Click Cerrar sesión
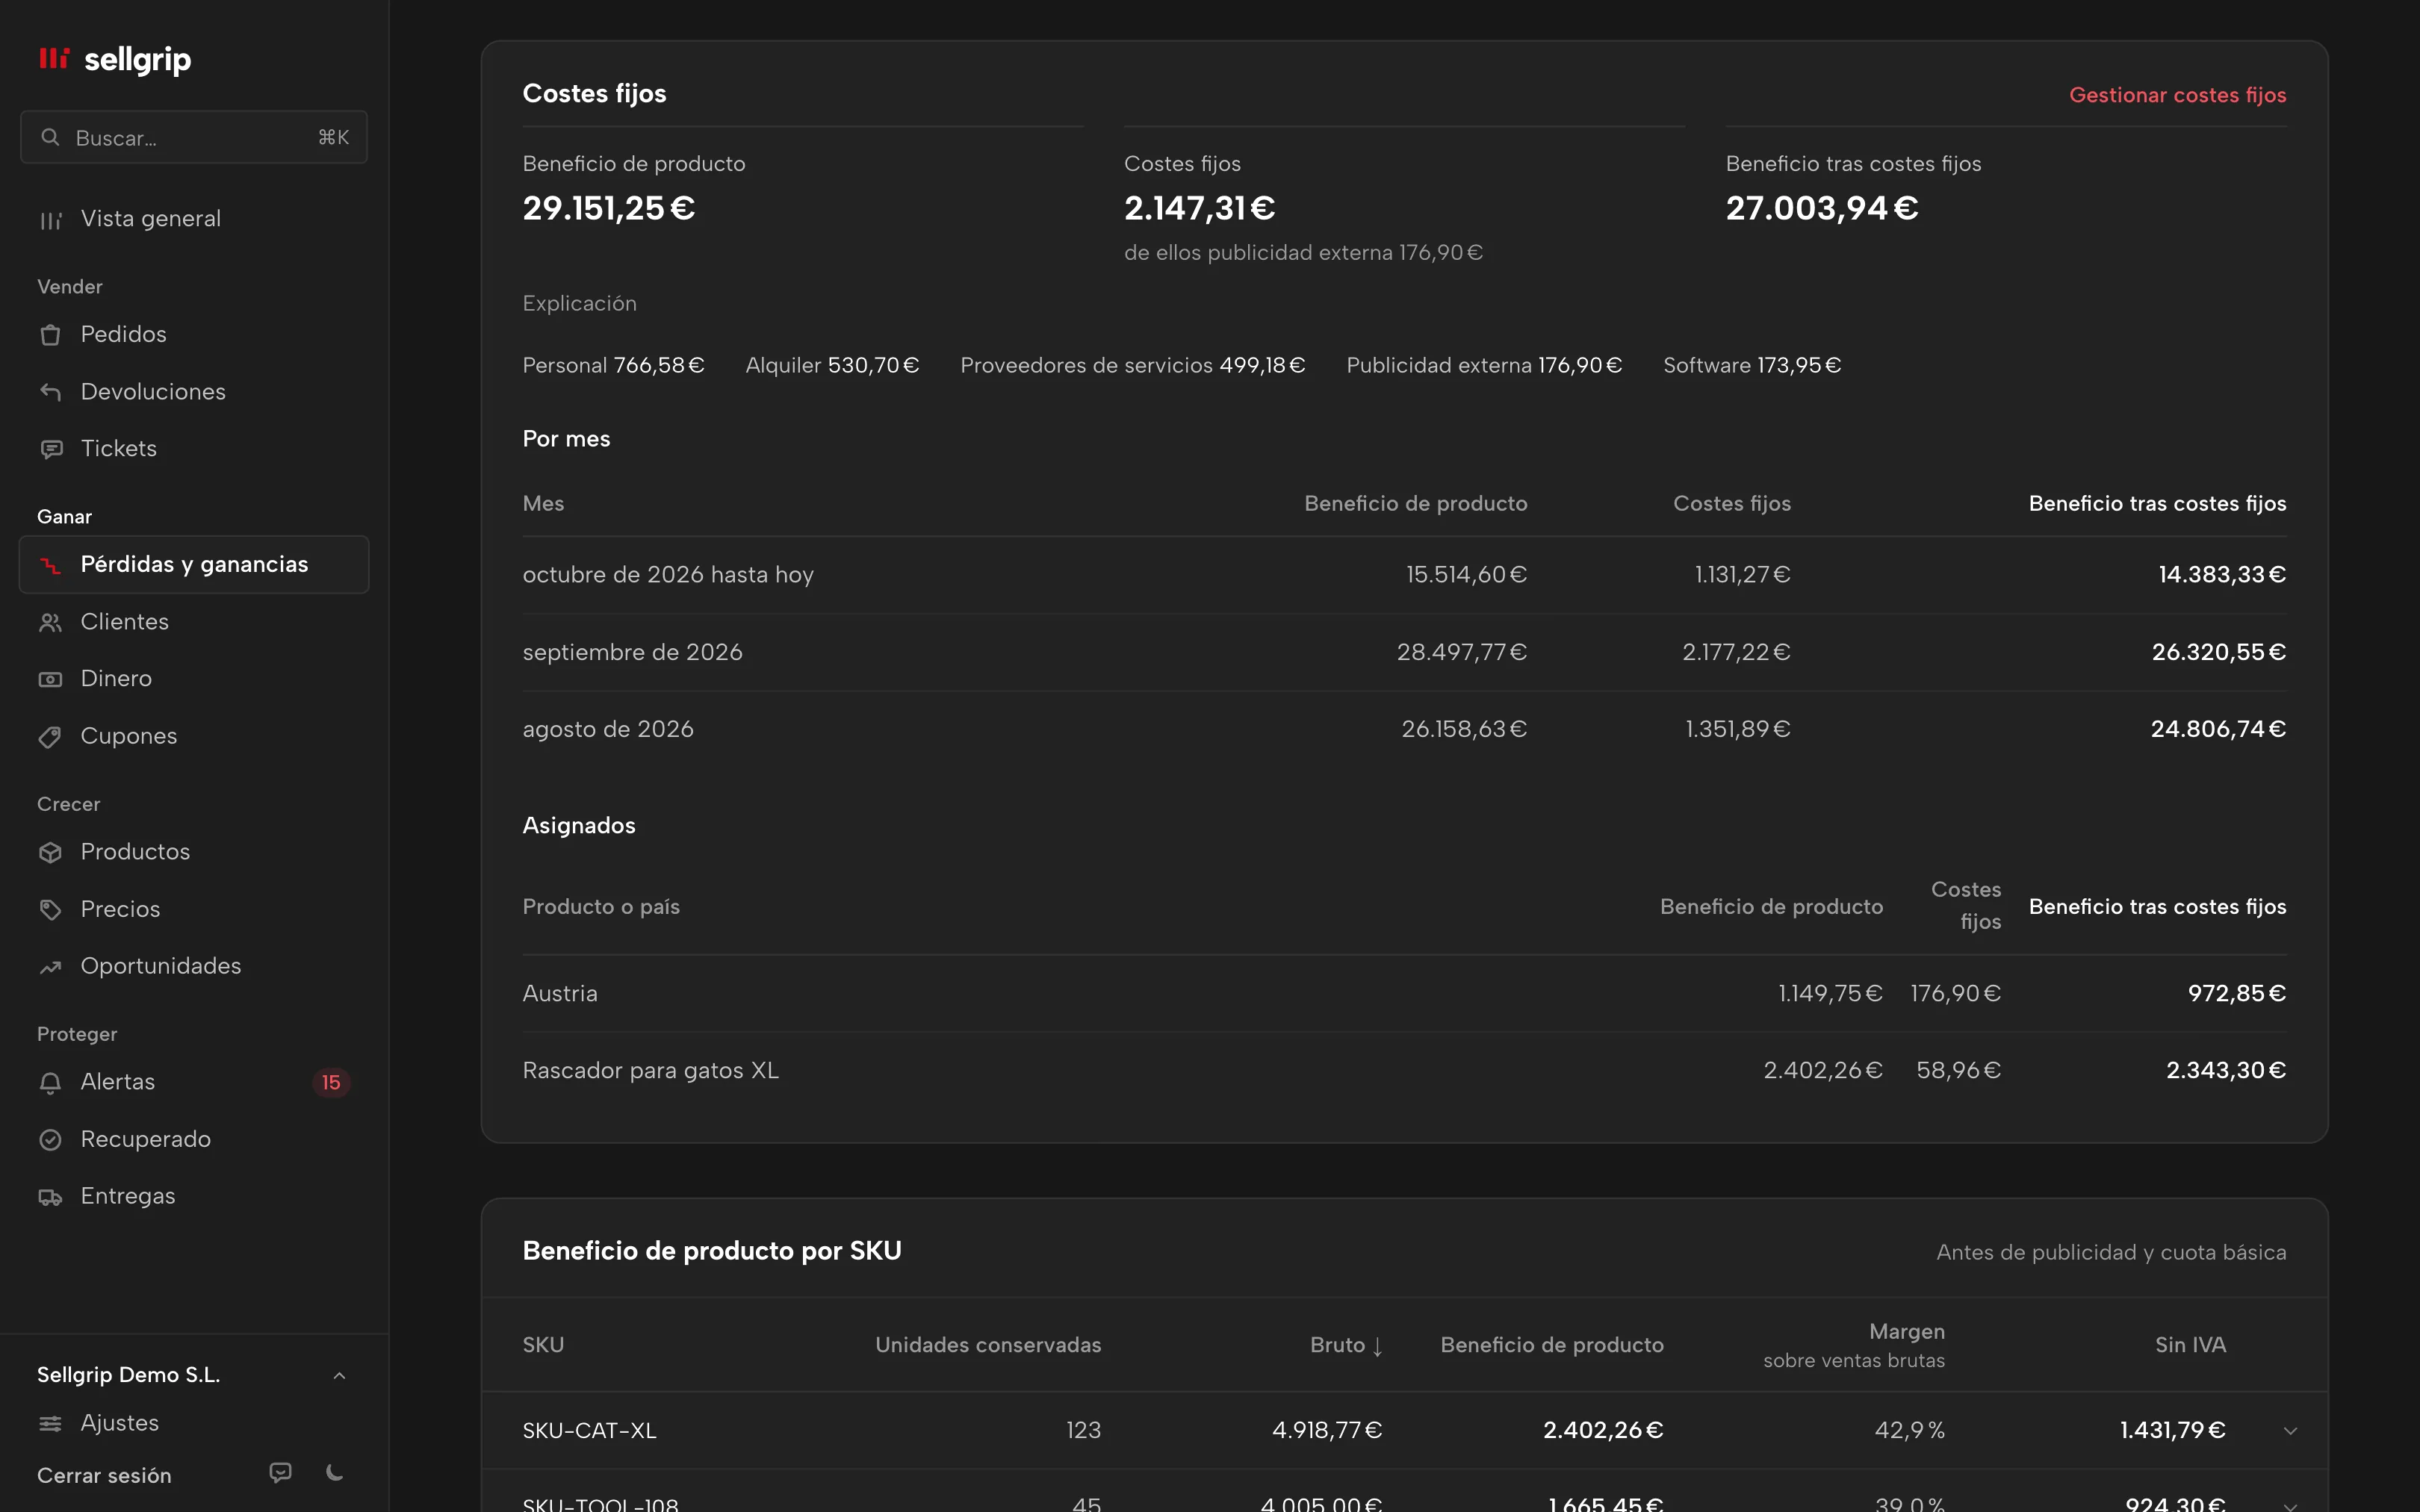 point(104,1475)
